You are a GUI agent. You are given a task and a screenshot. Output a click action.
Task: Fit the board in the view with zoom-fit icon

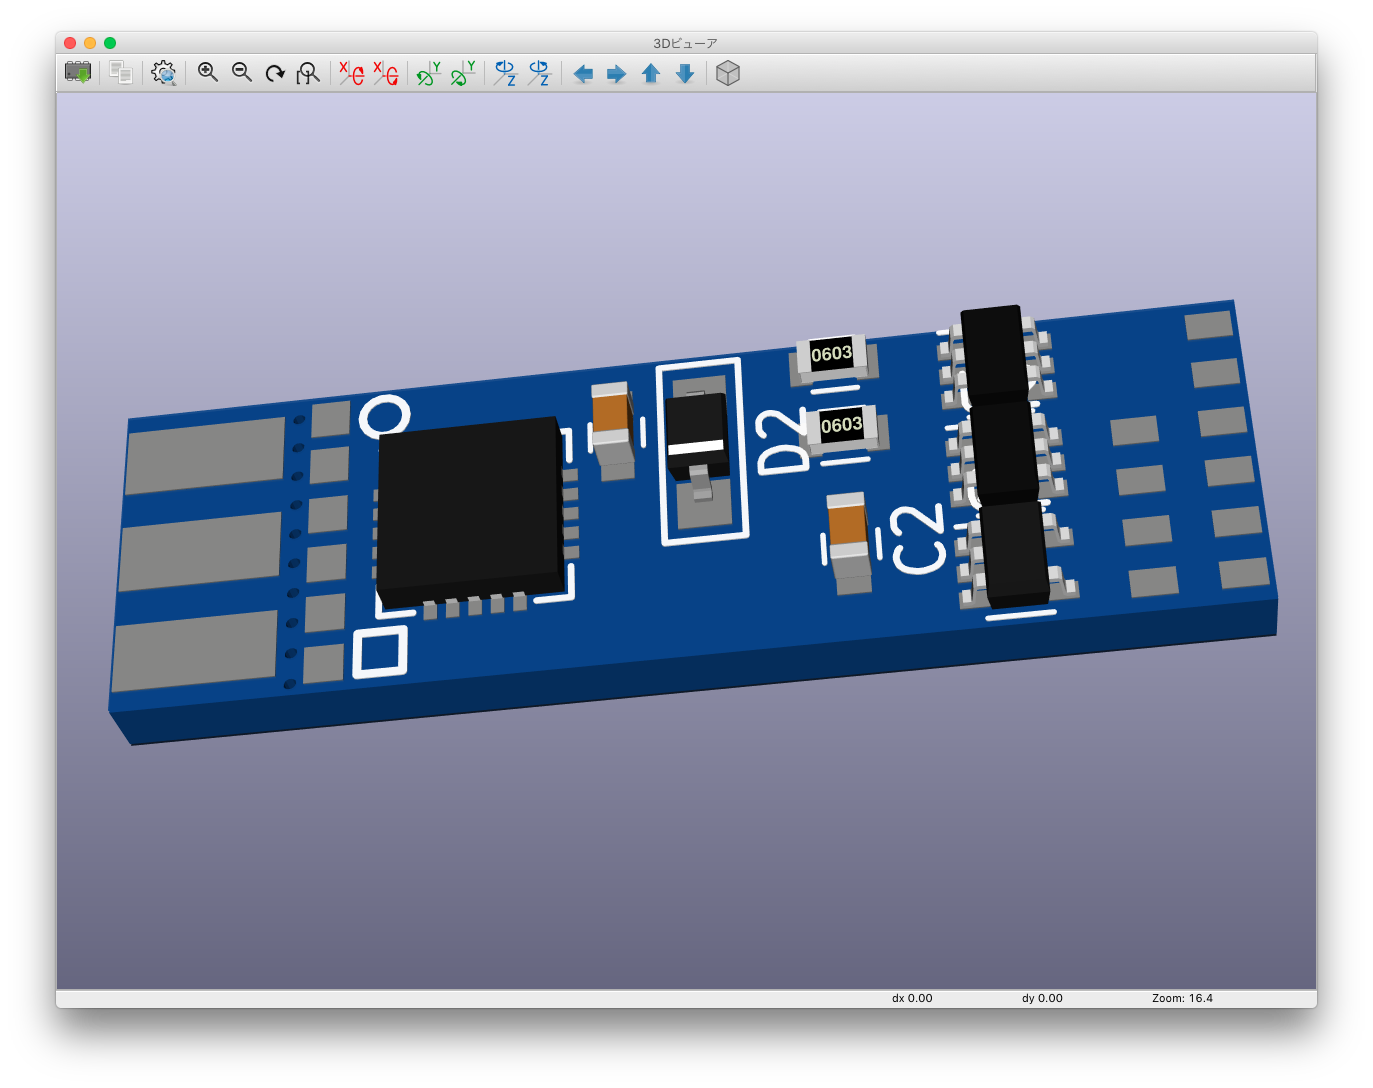[x=308, y=73]
